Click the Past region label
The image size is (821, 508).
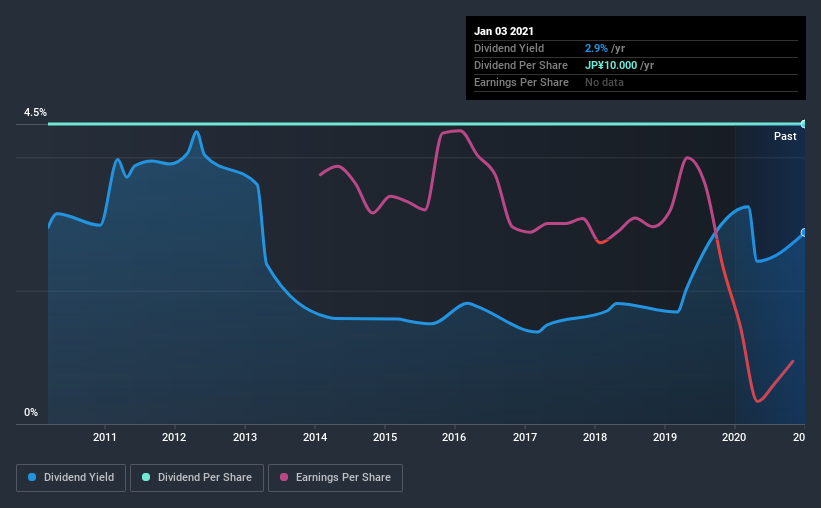785,136
